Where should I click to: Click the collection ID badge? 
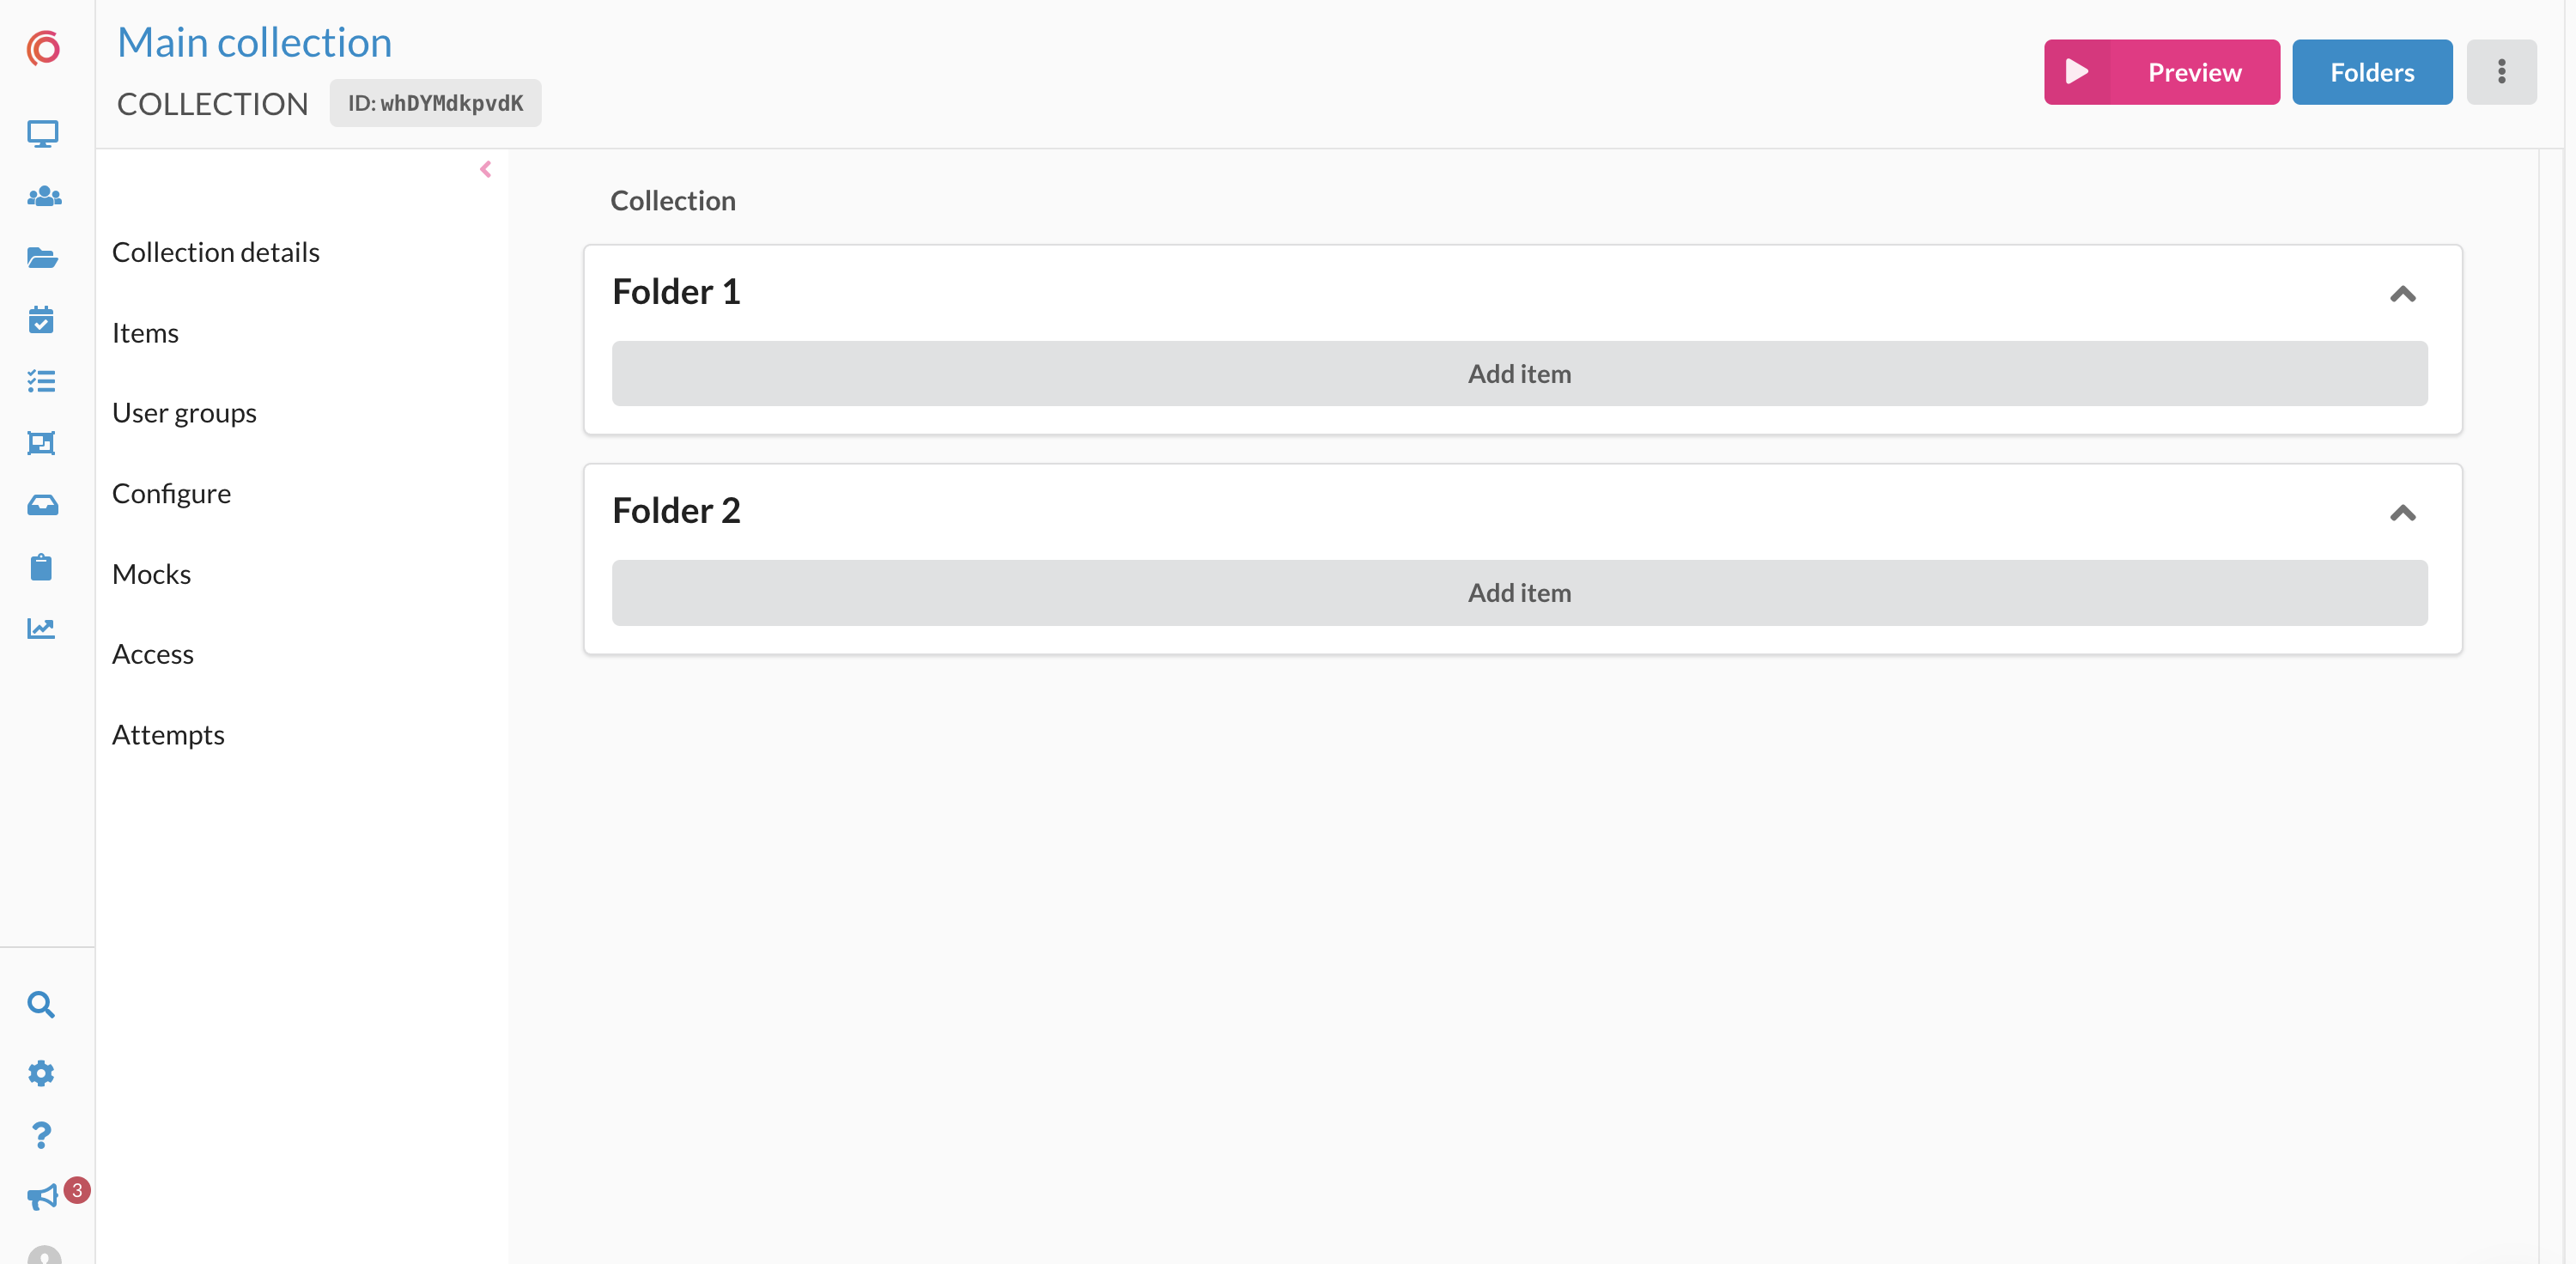[435, 103]
